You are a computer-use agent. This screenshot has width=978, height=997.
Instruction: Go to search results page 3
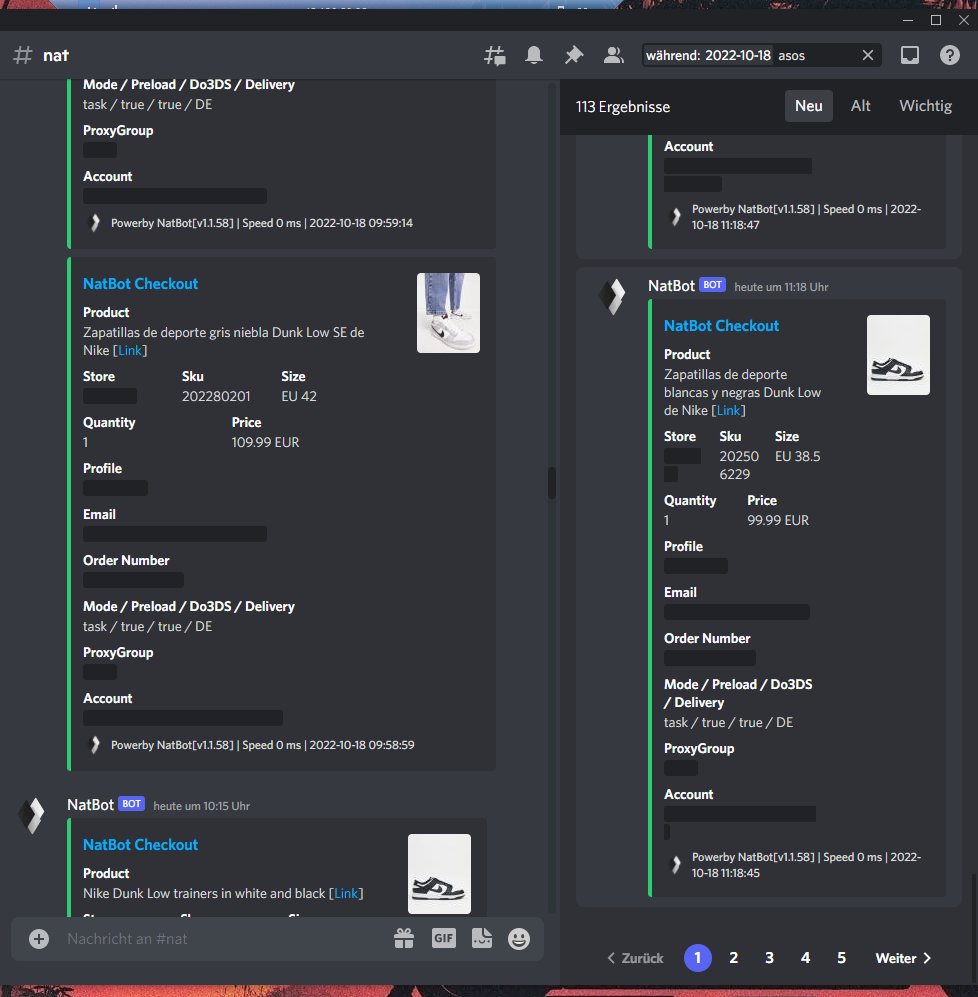pyautogui.click(x=769, y=958)
